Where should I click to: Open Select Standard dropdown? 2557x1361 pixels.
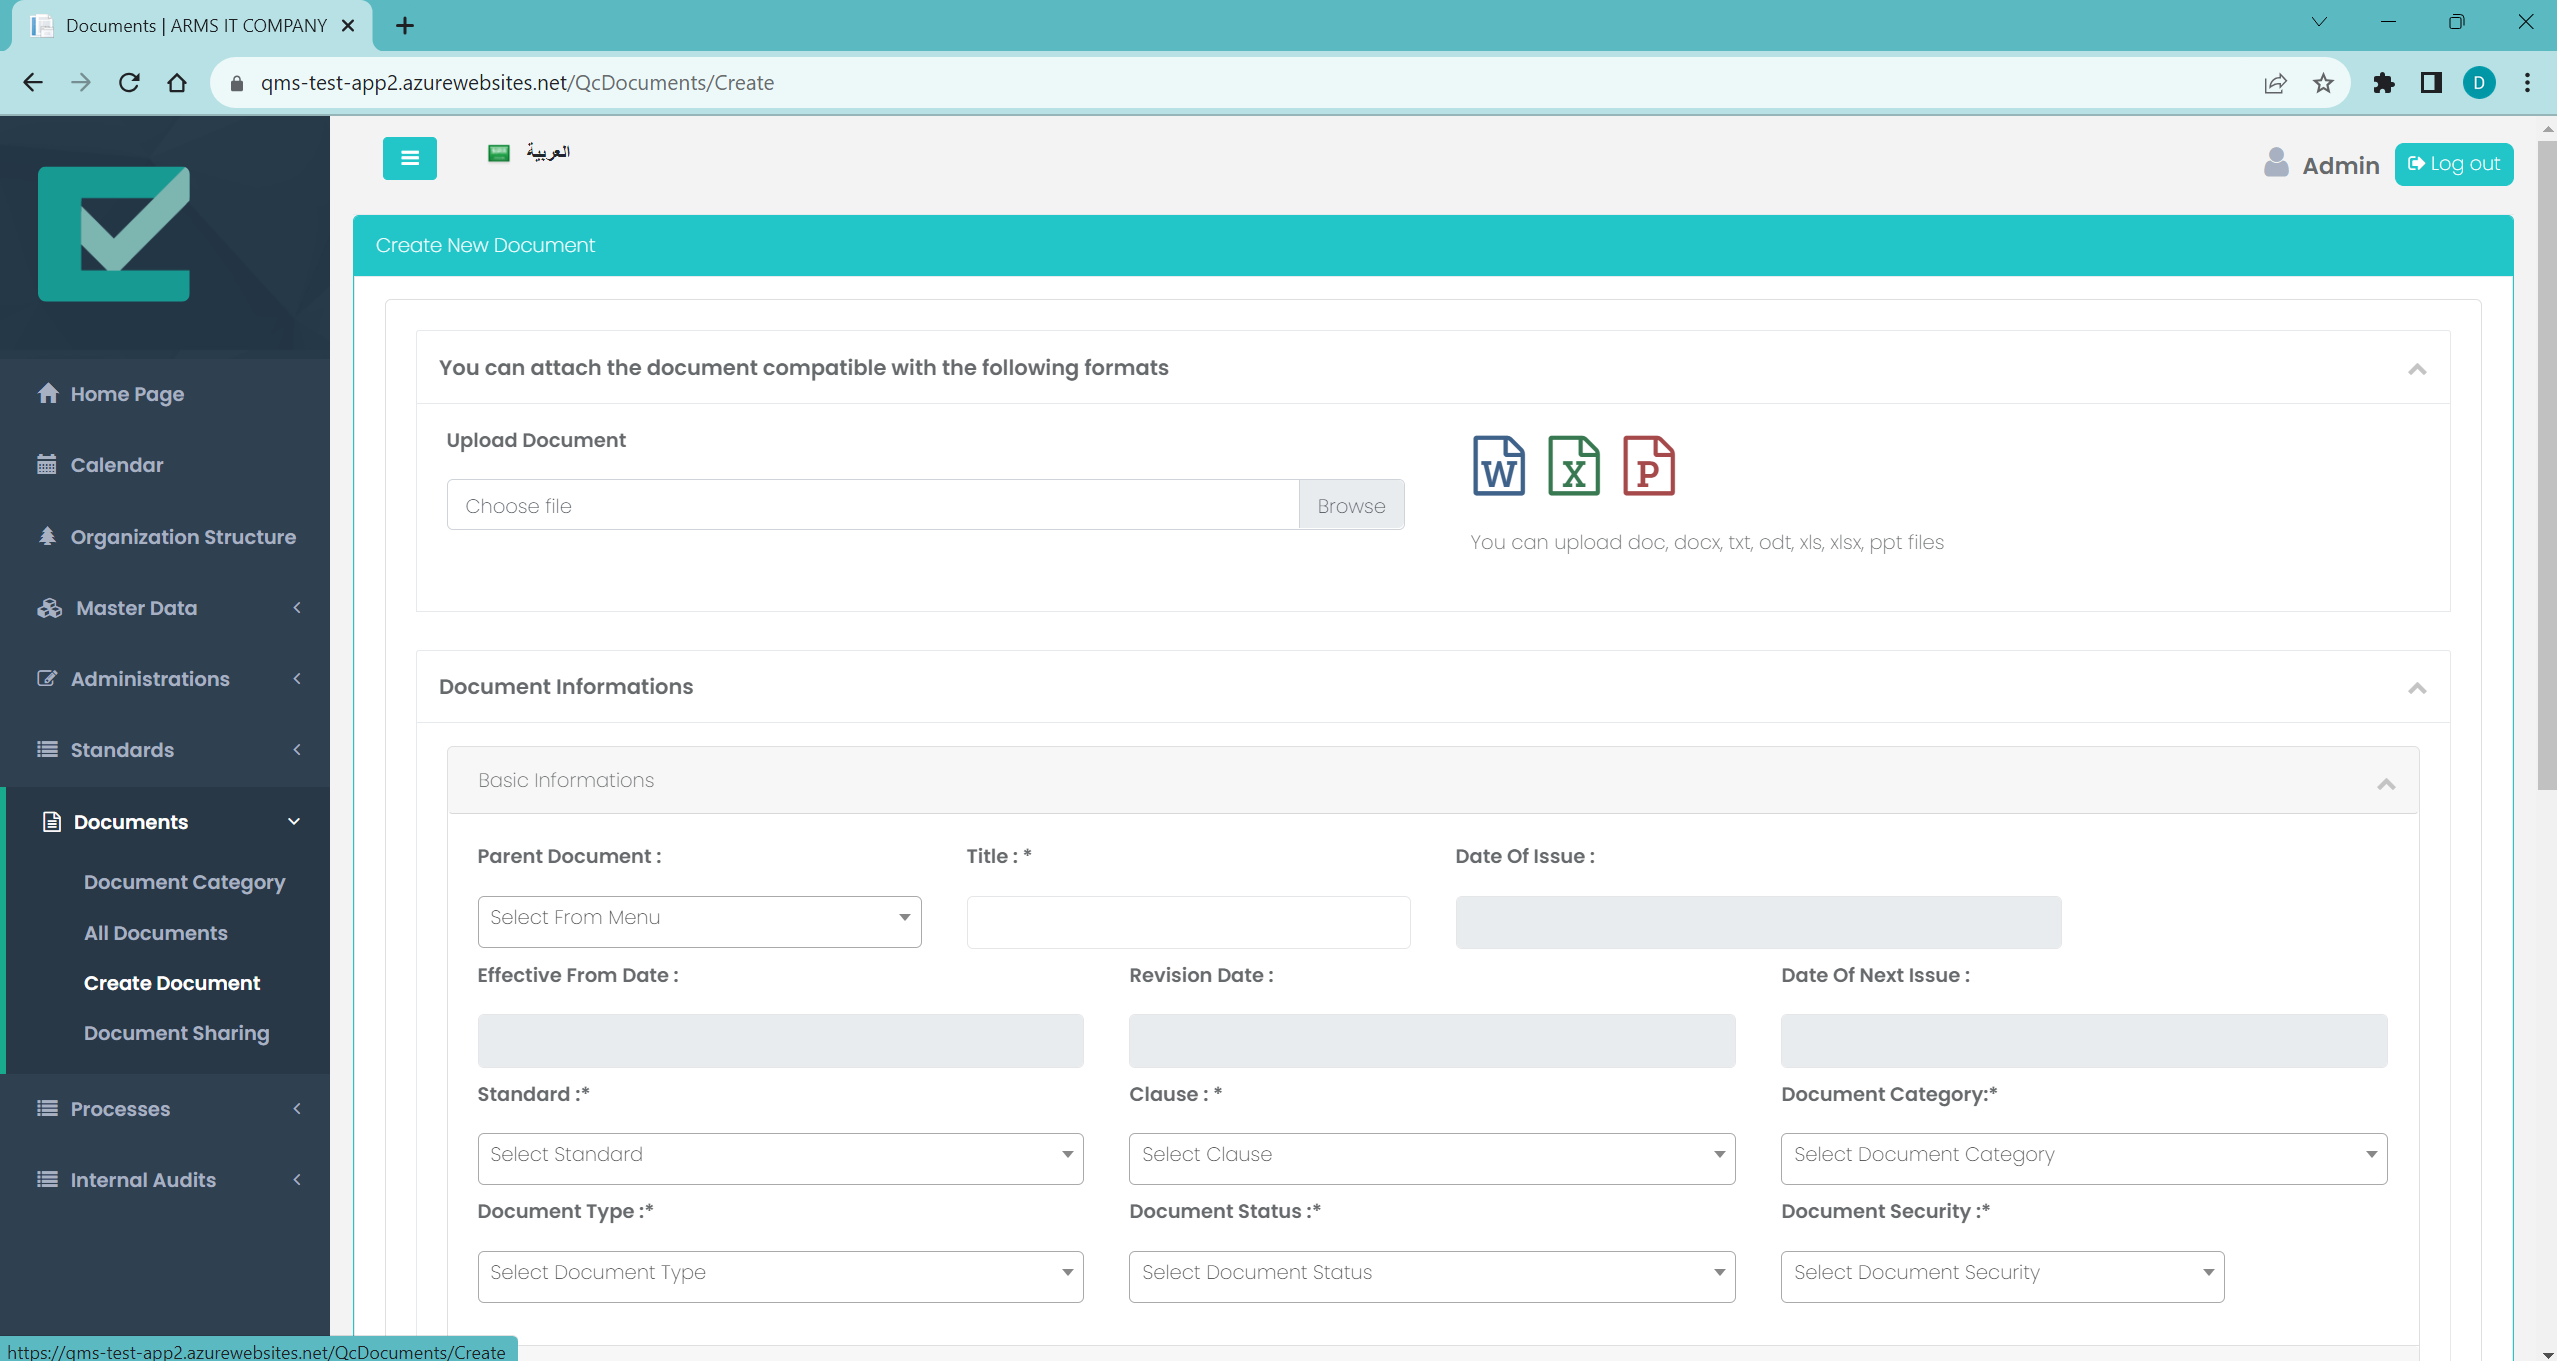pos(780,1158)
